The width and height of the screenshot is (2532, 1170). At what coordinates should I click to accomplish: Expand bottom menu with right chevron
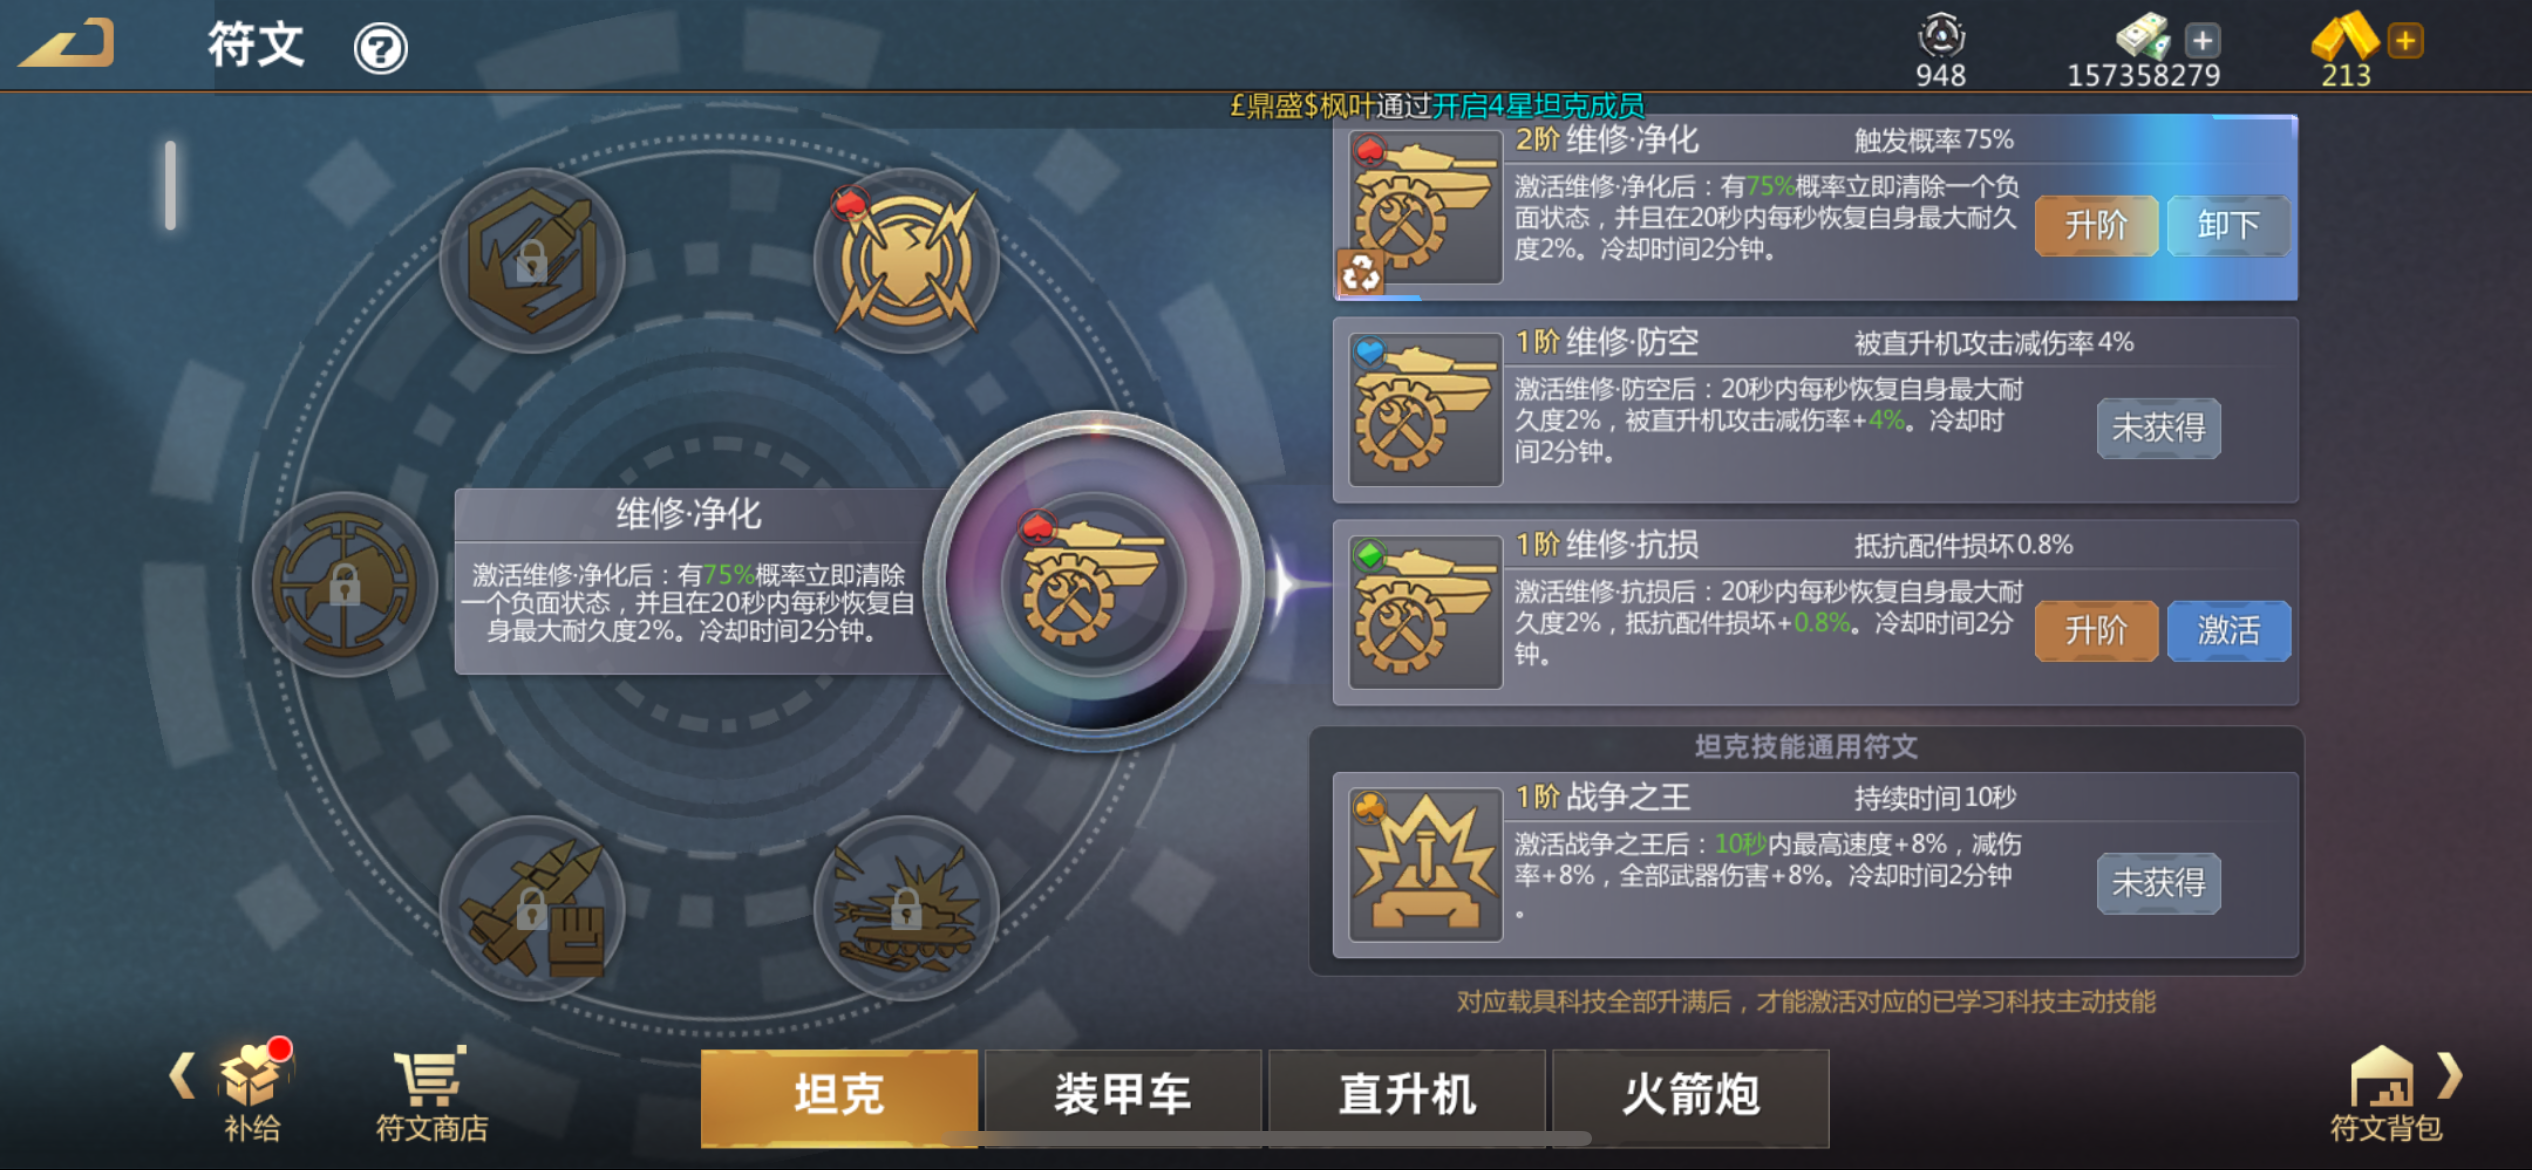point(2450,1076)
